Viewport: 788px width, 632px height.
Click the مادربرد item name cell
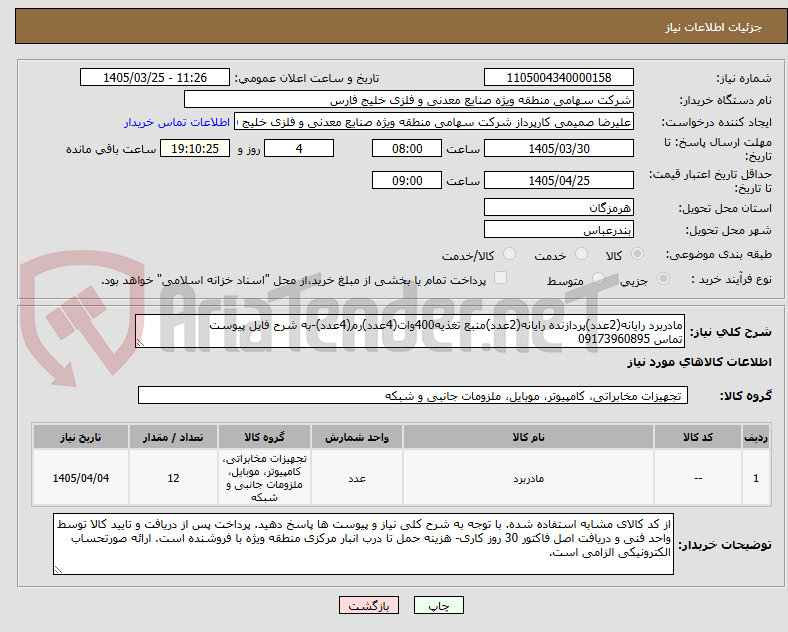pos(528,478)
